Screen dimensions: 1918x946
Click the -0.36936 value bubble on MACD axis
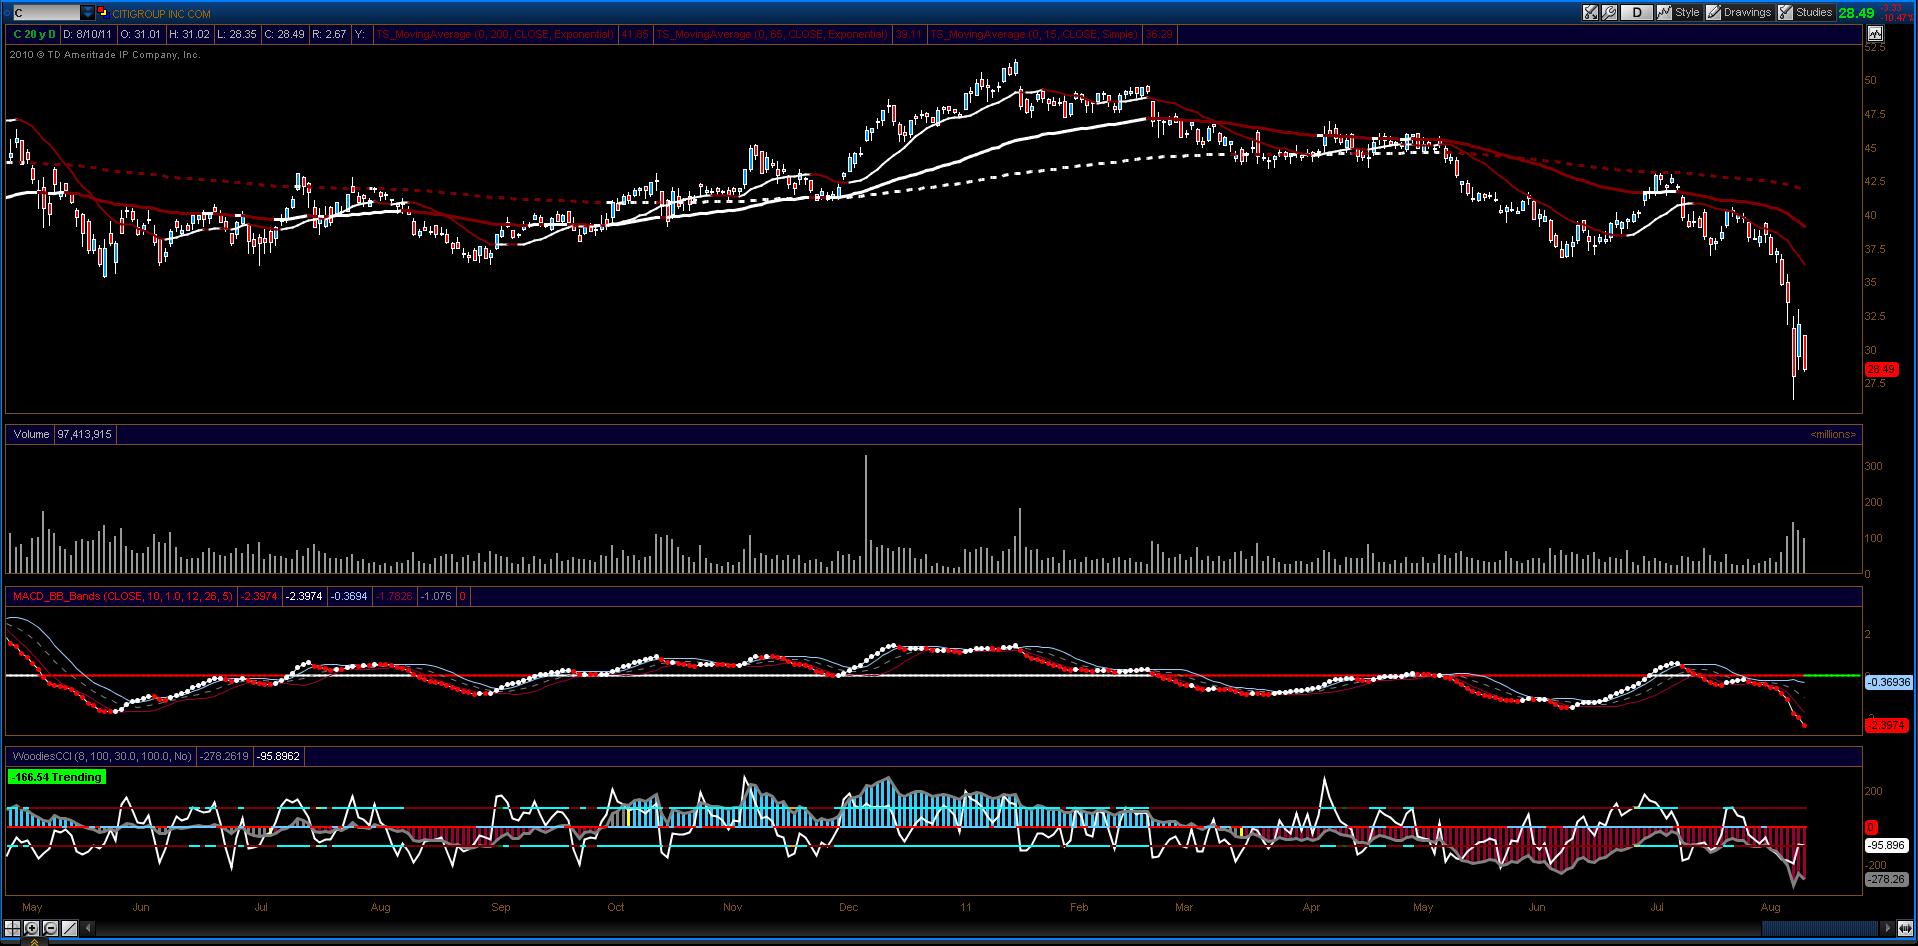(1888, 682)
